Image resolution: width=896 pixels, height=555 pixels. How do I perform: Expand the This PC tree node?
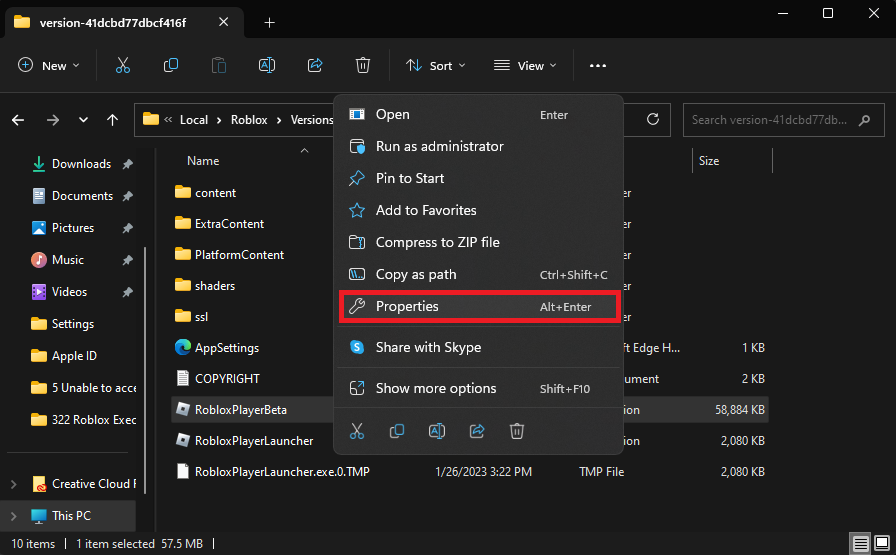[13, 516]
